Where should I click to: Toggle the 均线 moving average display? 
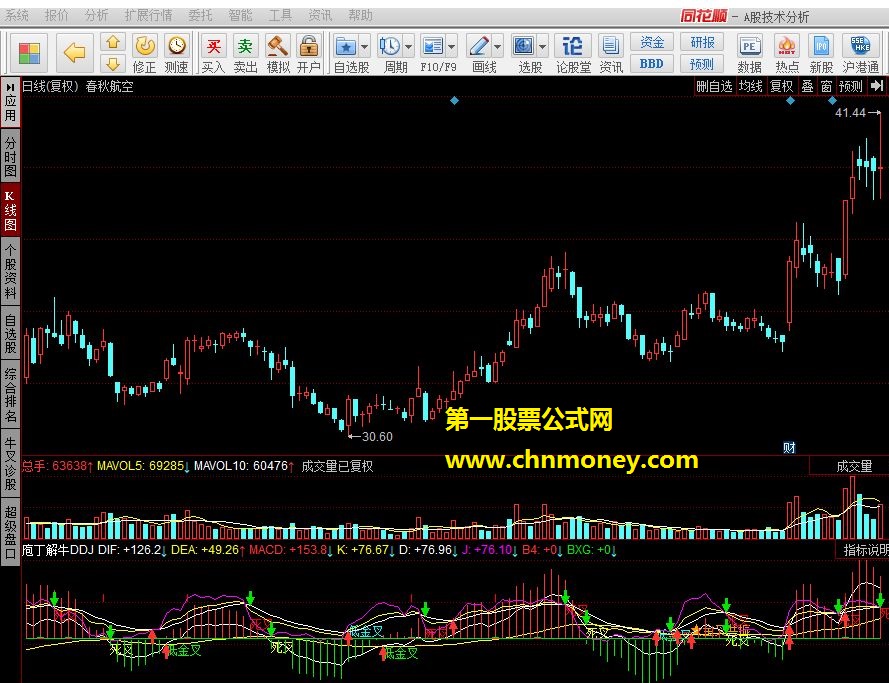pos(751,86)
